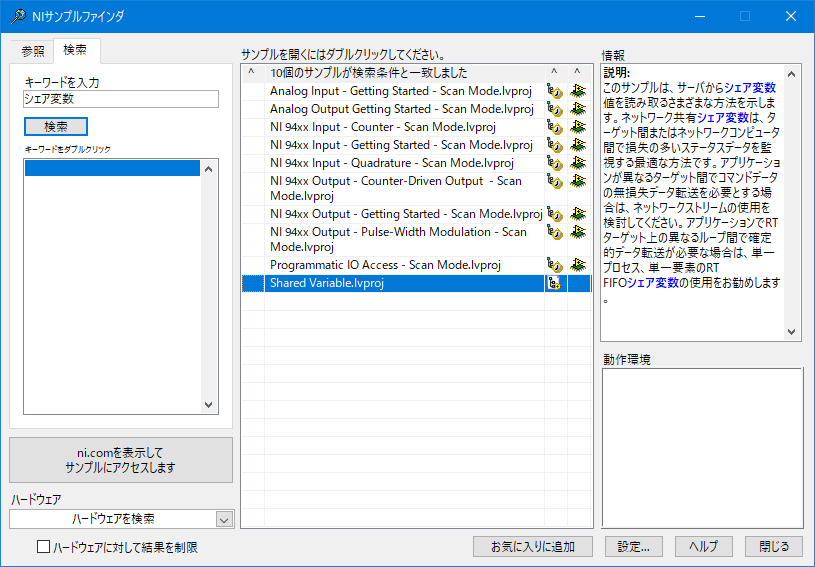
Task: Click hardware icon for Analog Input Getting Started row
Action: point(578,91)
